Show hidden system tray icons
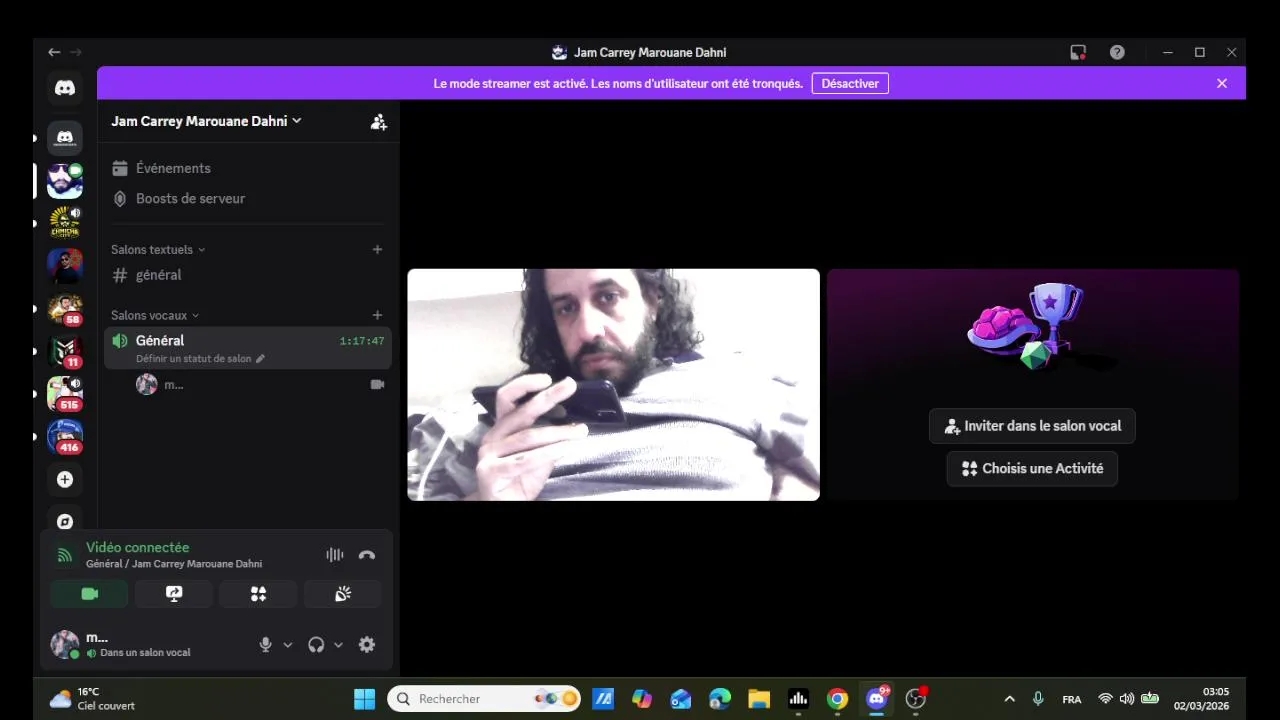This screenshot has width=1280, height=720. (1009, 699)
